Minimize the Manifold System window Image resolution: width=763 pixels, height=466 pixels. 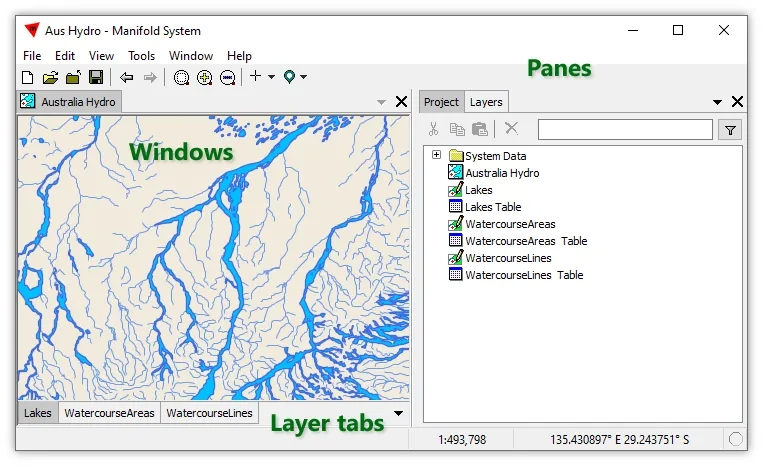633,30
